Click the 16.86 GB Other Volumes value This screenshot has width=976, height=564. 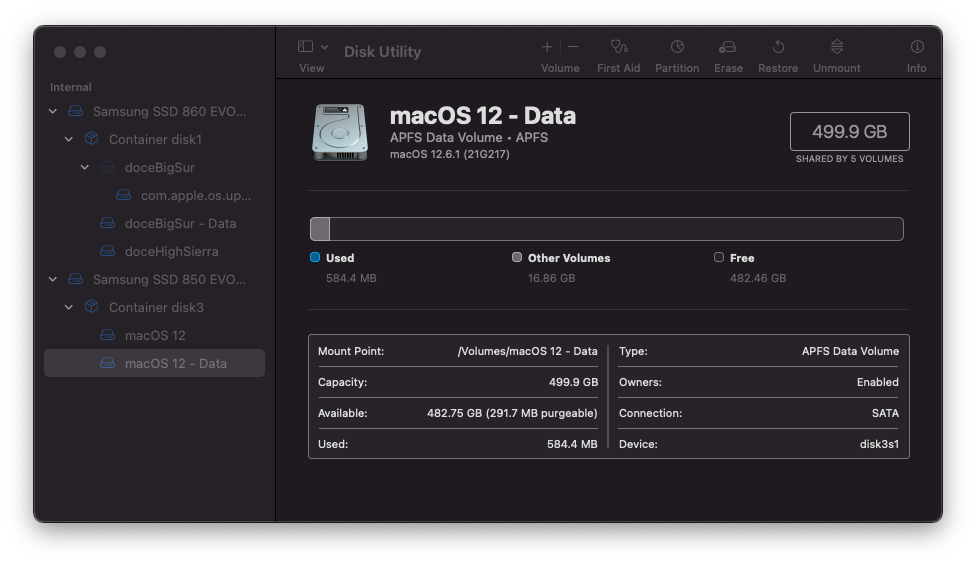[x=551, y=278]
